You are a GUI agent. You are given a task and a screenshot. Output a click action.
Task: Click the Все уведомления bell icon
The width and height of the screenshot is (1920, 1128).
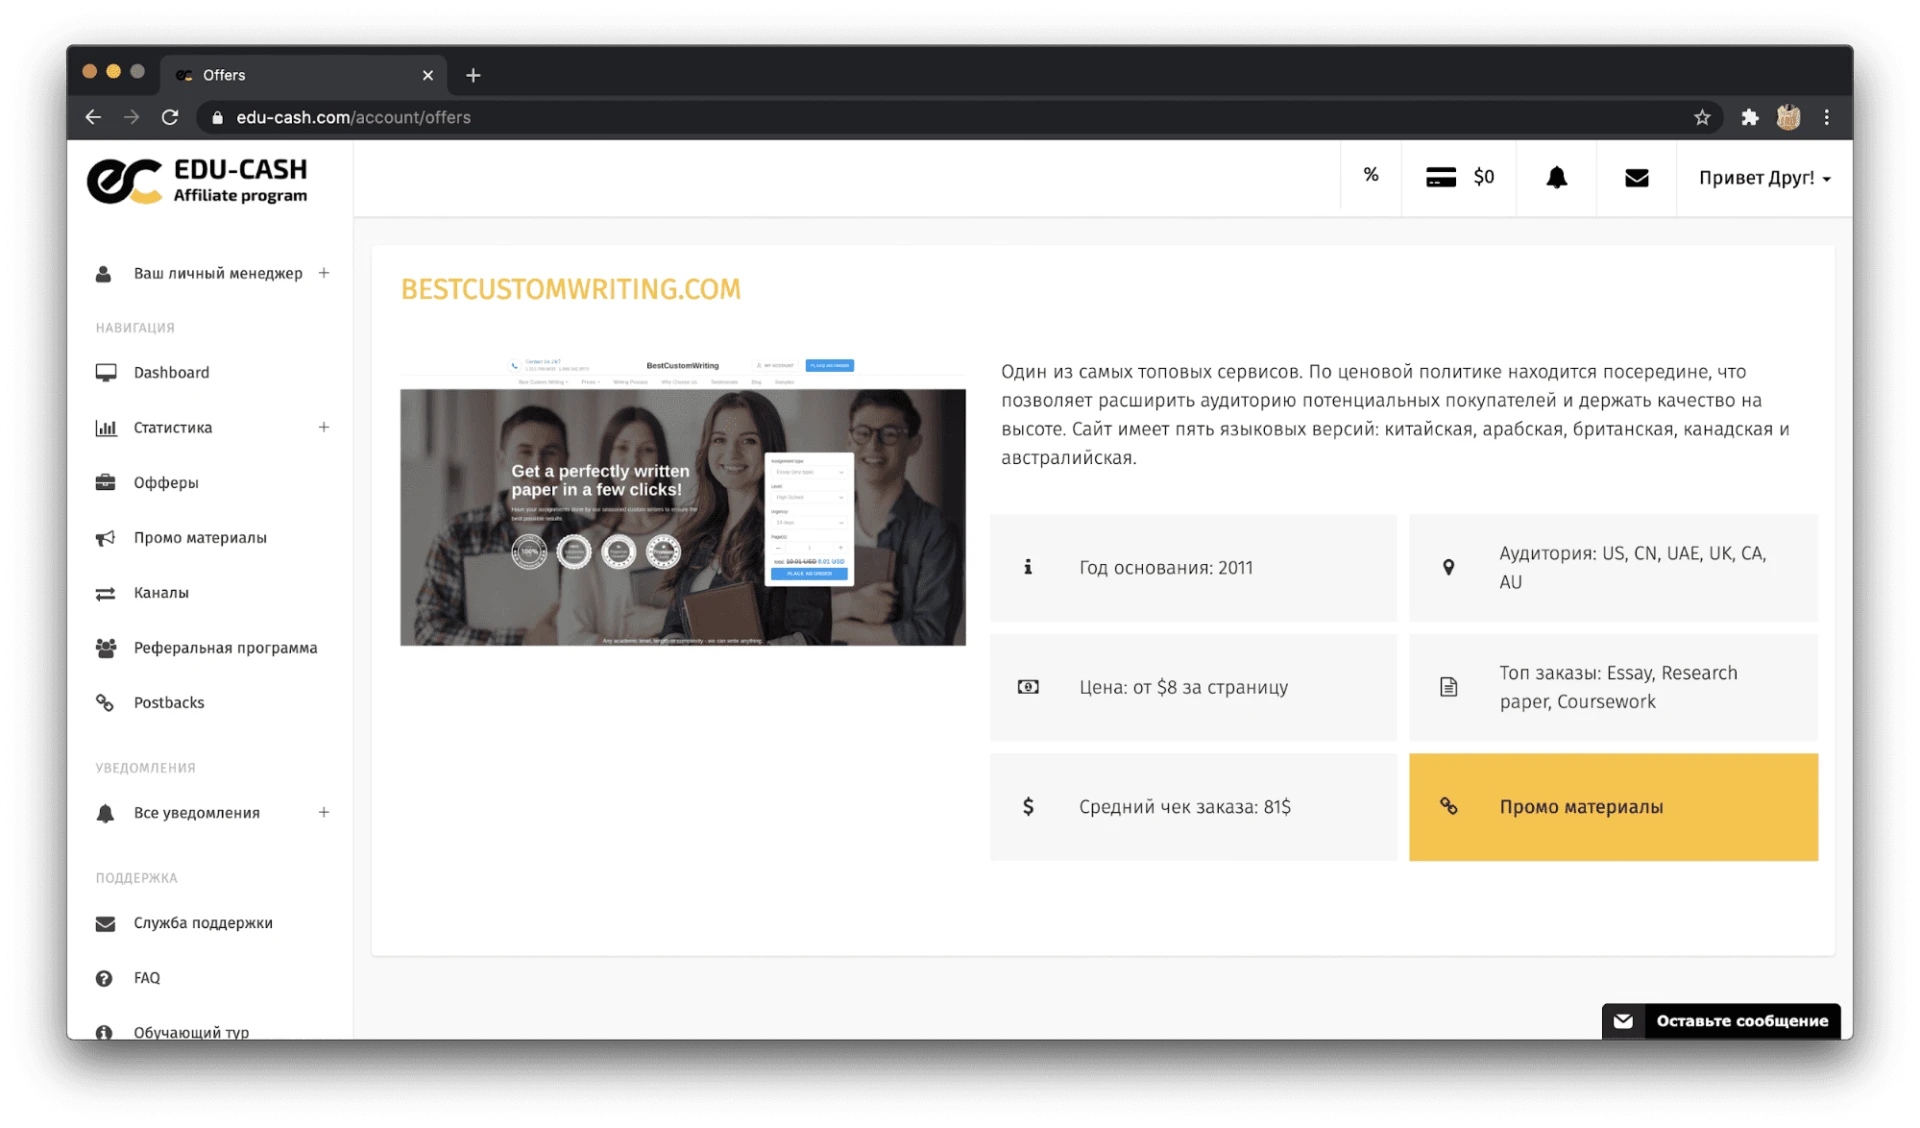point(104,813)
